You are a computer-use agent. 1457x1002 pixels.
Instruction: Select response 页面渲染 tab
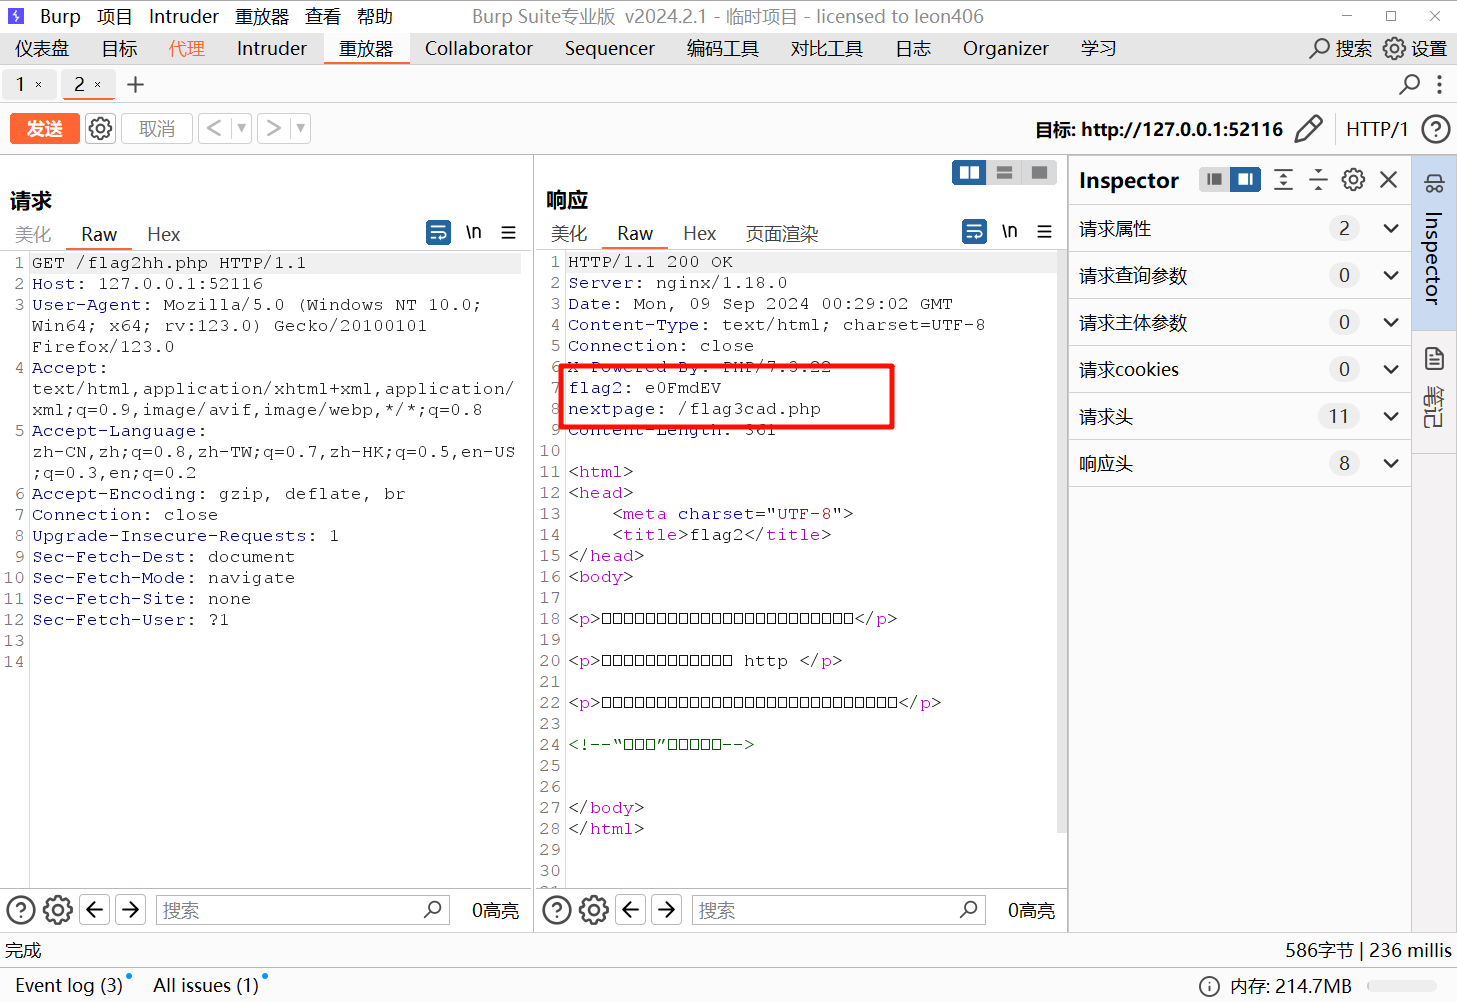click(782, 234)
